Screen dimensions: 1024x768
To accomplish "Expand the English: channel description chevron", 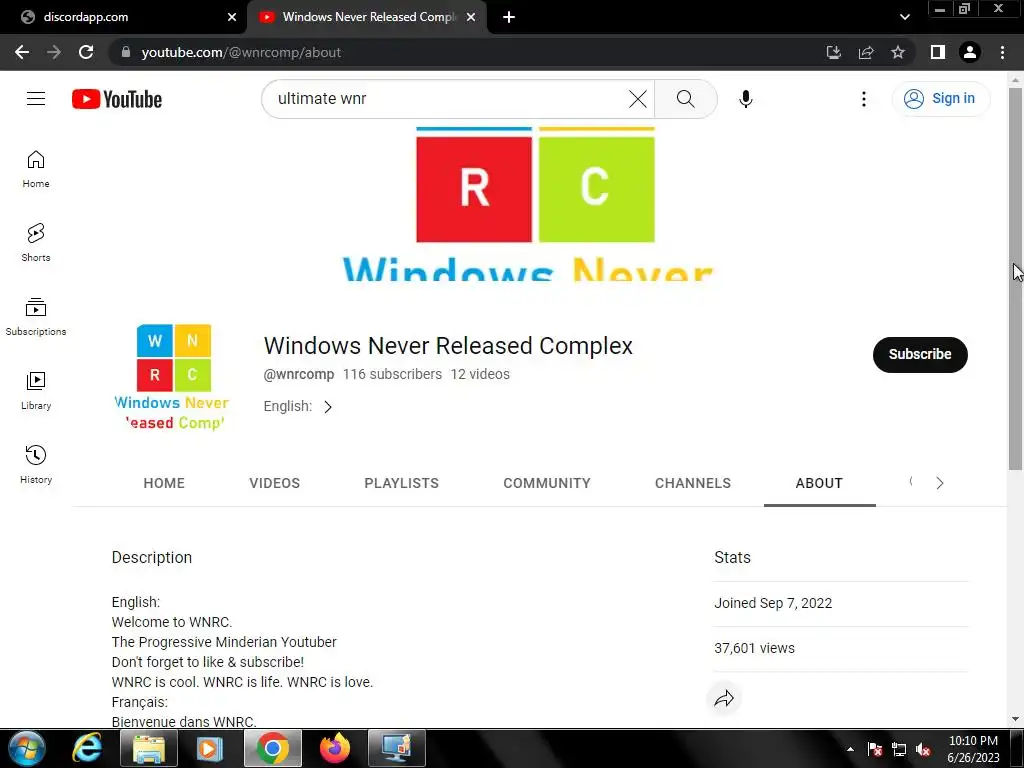I will tap(328, 407).
